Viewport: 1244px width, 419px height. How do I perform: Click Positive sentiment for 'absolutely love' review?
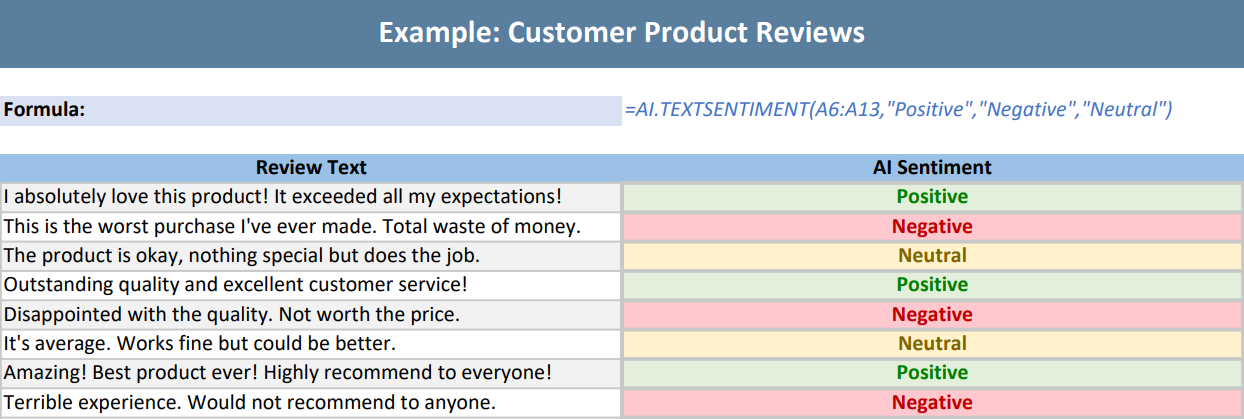pyautogui.click(x=932, y=197)
